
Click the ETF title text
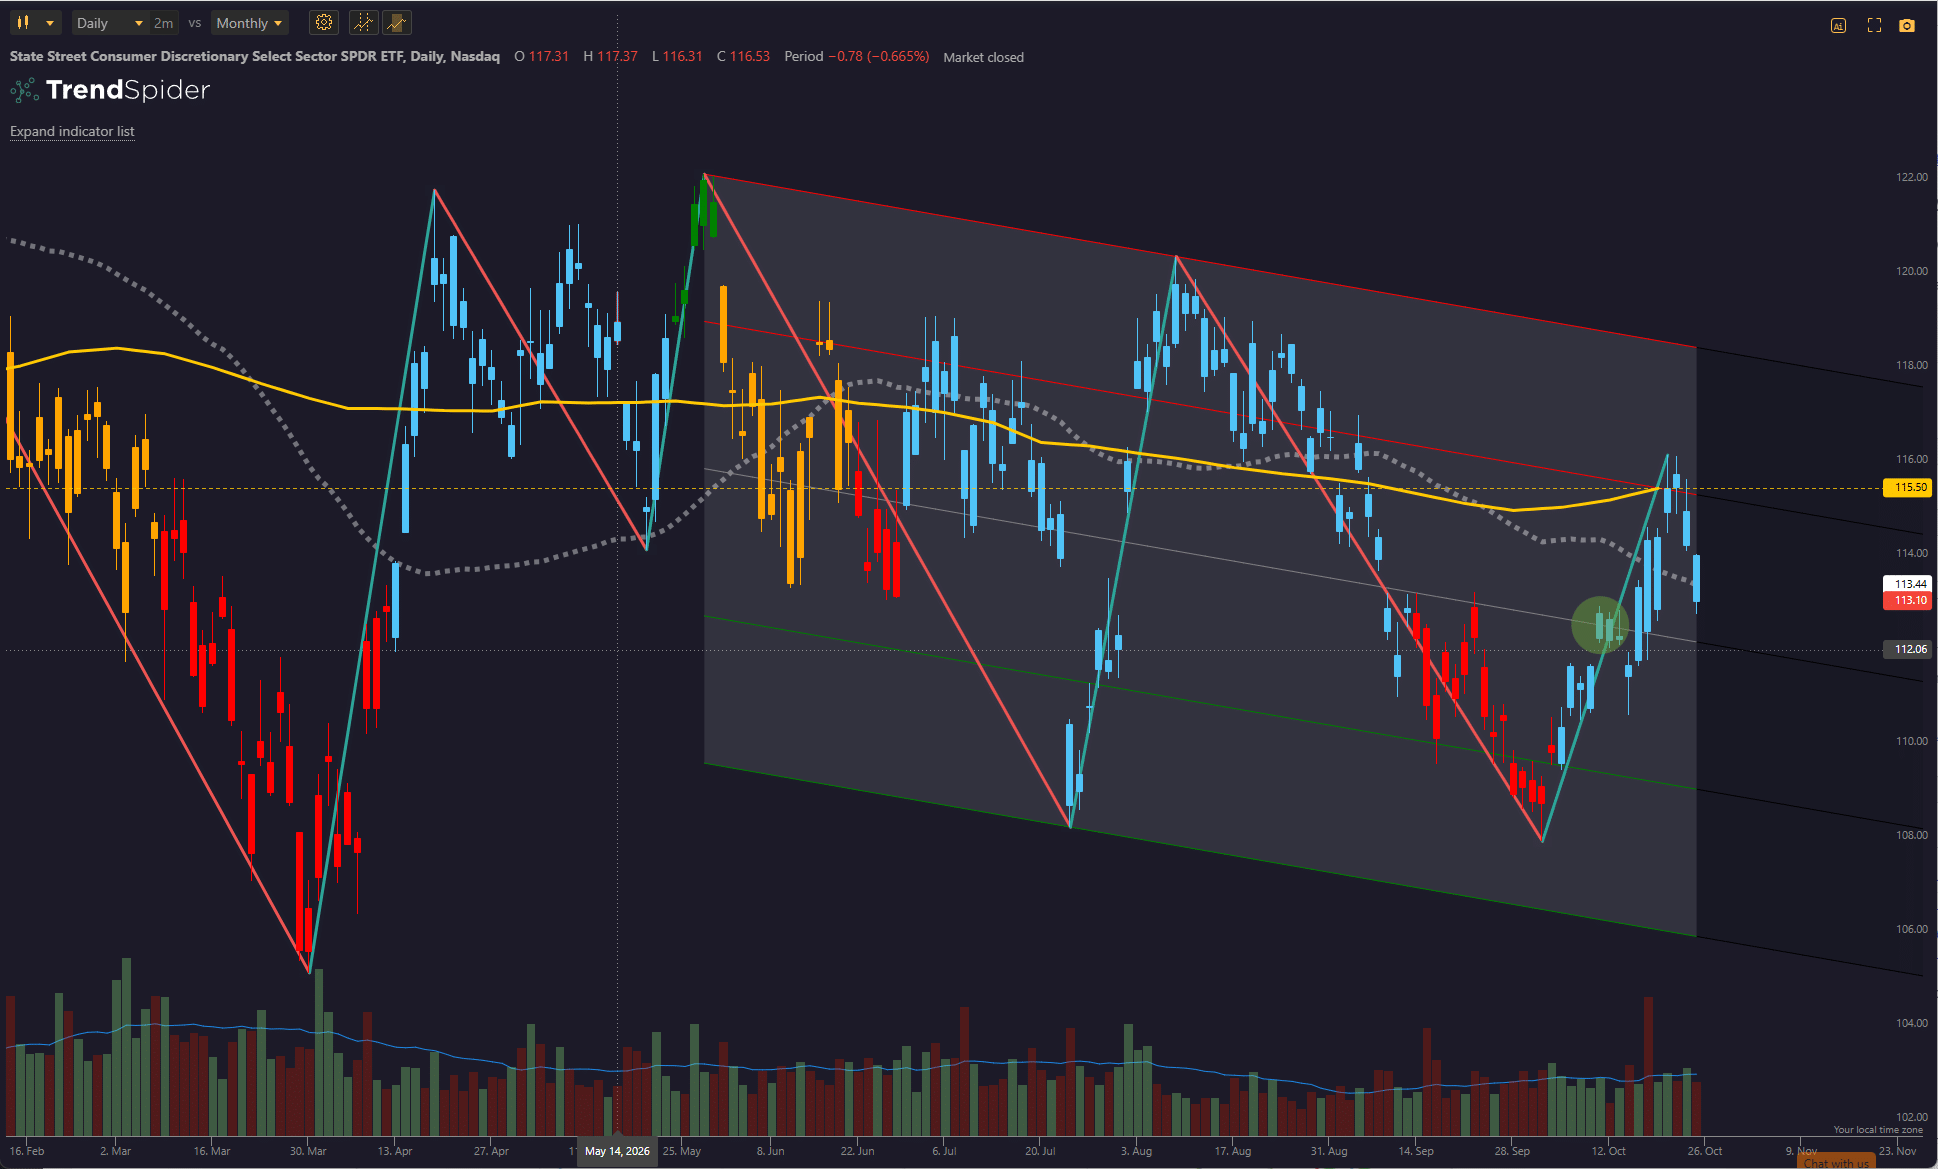coord(254,56)
